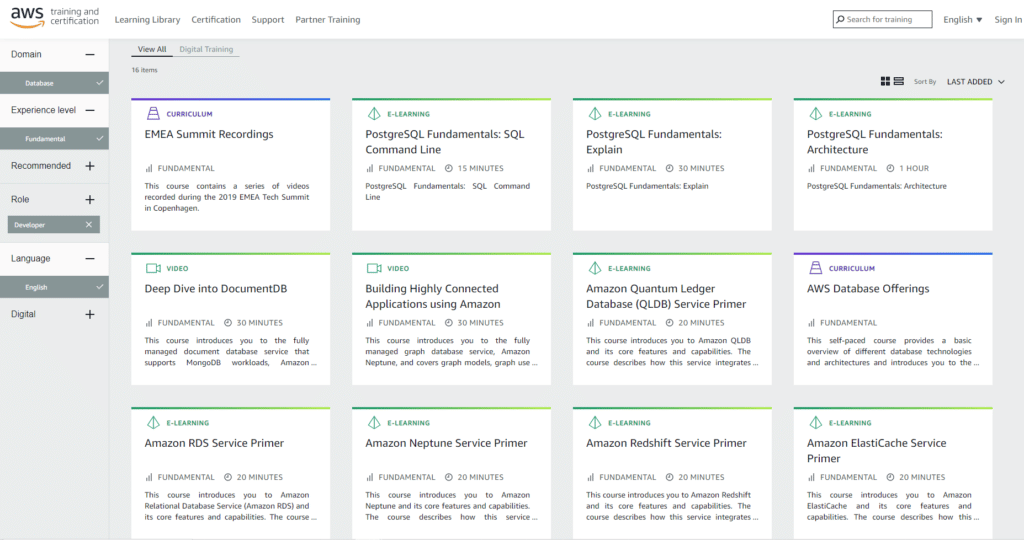Click video icon on Deep Dive into DocumentDB

click(153, 268)
